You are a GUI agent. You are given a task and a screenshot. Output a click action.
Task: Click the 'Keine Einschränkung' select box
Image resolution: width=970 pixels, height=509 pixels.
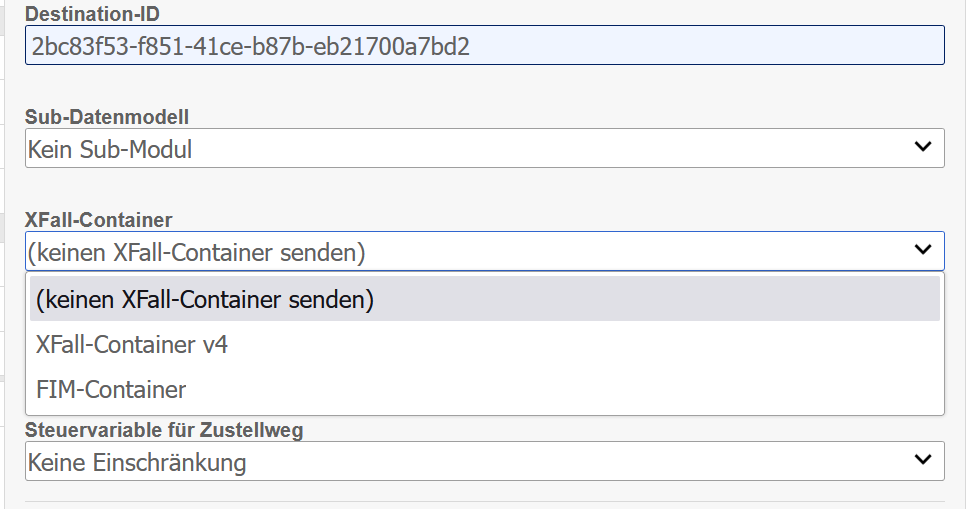click(484, 461)
